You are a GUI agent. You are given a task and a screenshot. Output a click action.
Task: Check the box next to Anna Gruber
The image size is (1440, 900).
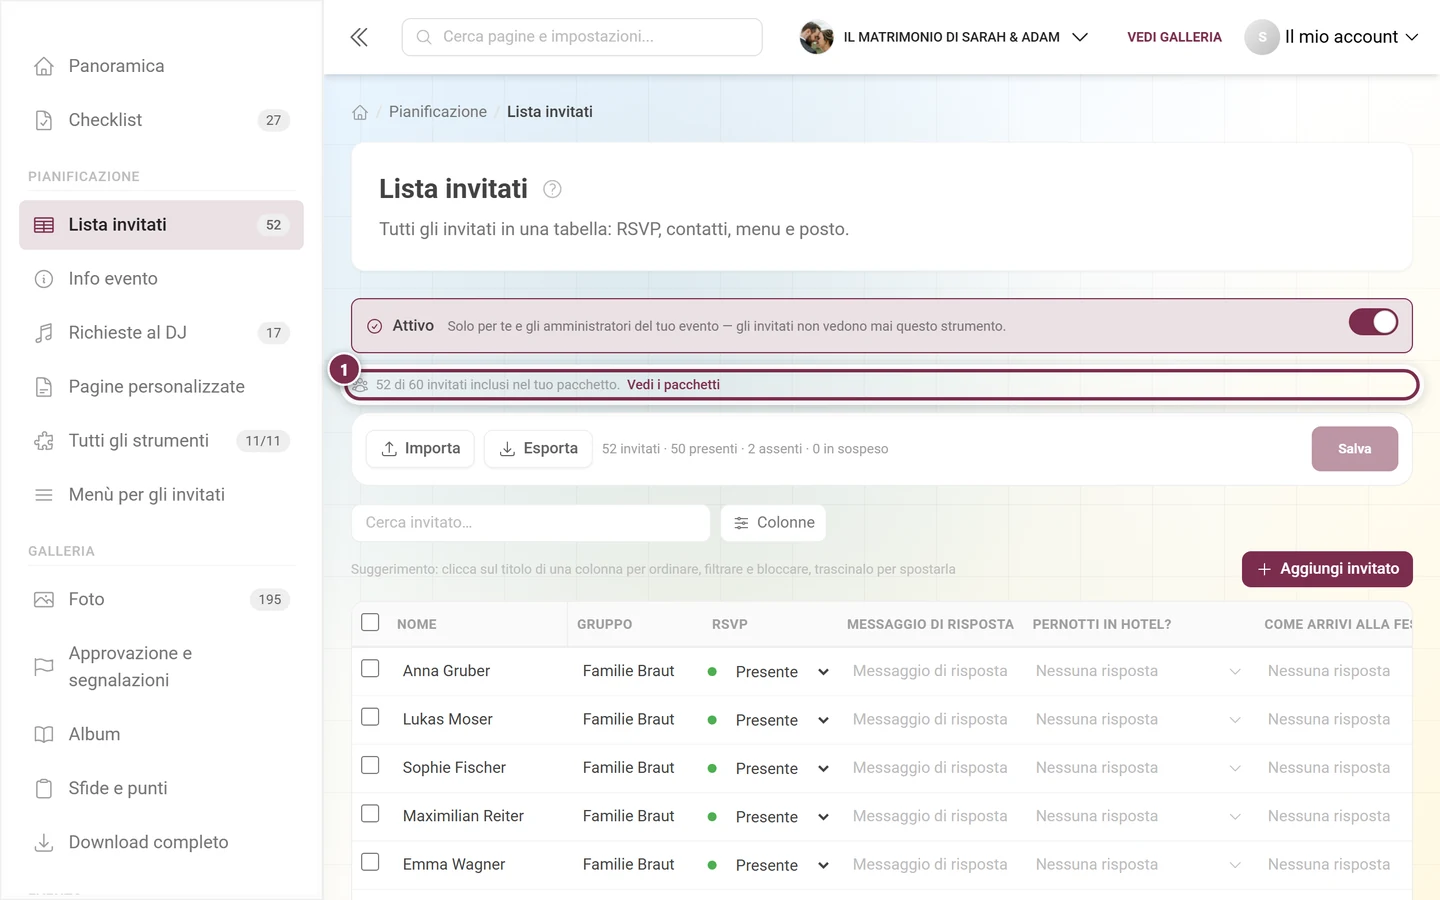(370, 668)
